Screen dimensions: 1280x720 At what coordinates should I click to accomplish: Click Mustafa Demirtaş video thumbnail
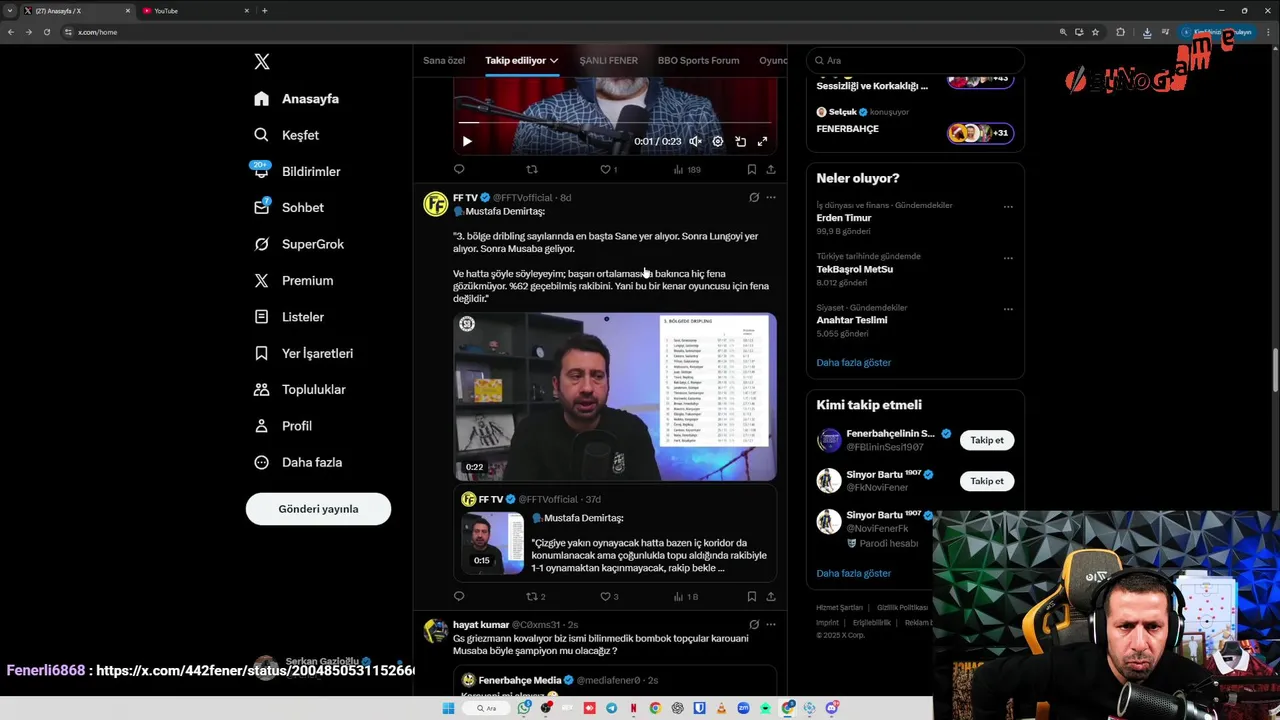[x=615, y=397]
